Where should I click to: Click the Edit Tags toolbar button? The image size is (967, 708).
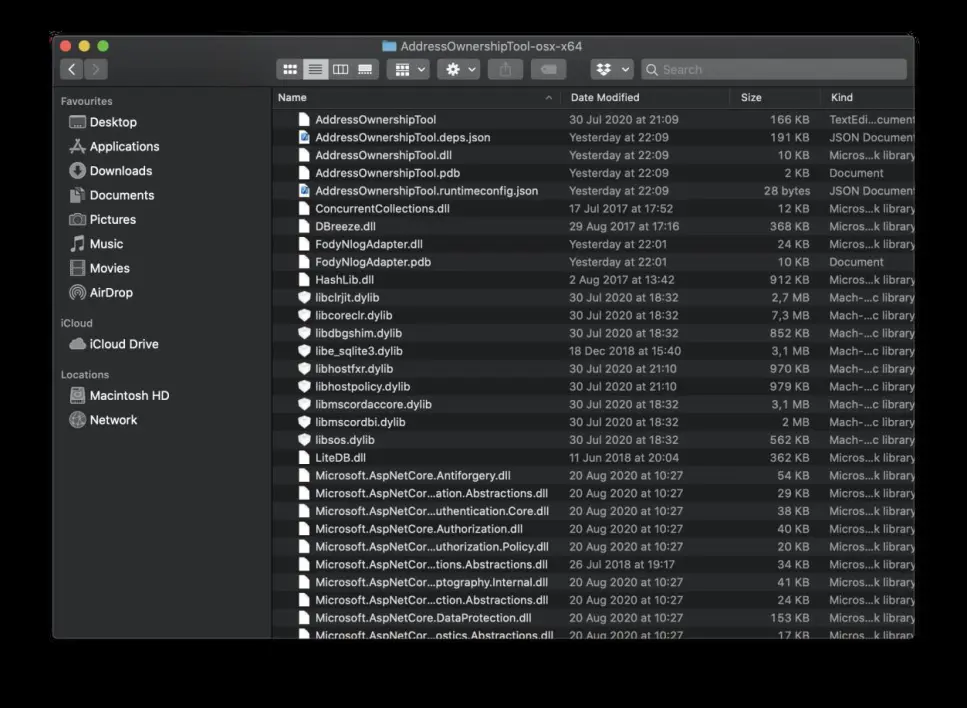pyautogui.click(x=549, y=69)
